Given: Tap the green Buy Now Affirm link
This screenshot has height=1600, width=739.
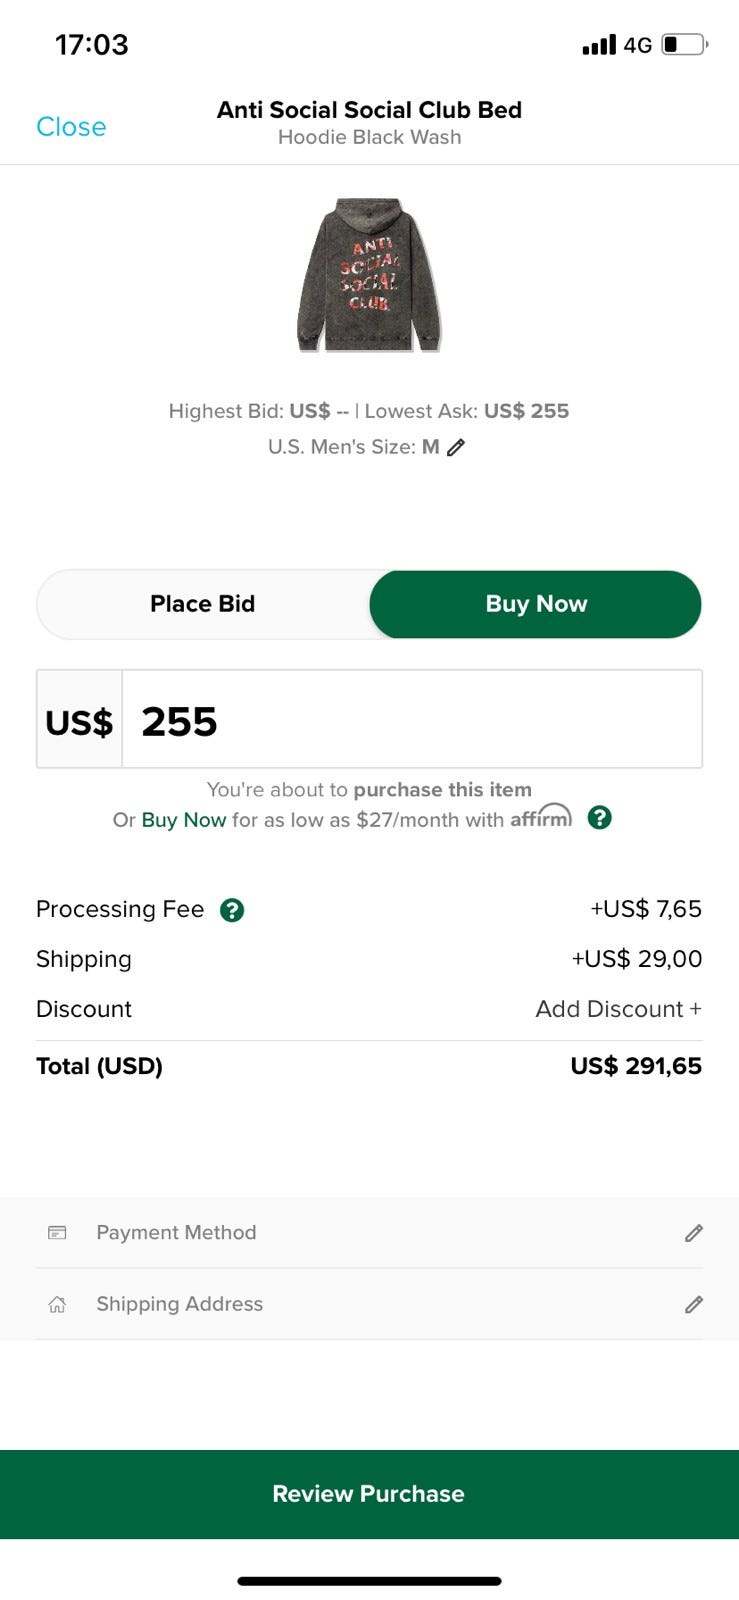Looking at the screenshot, I should coord(184,820).
